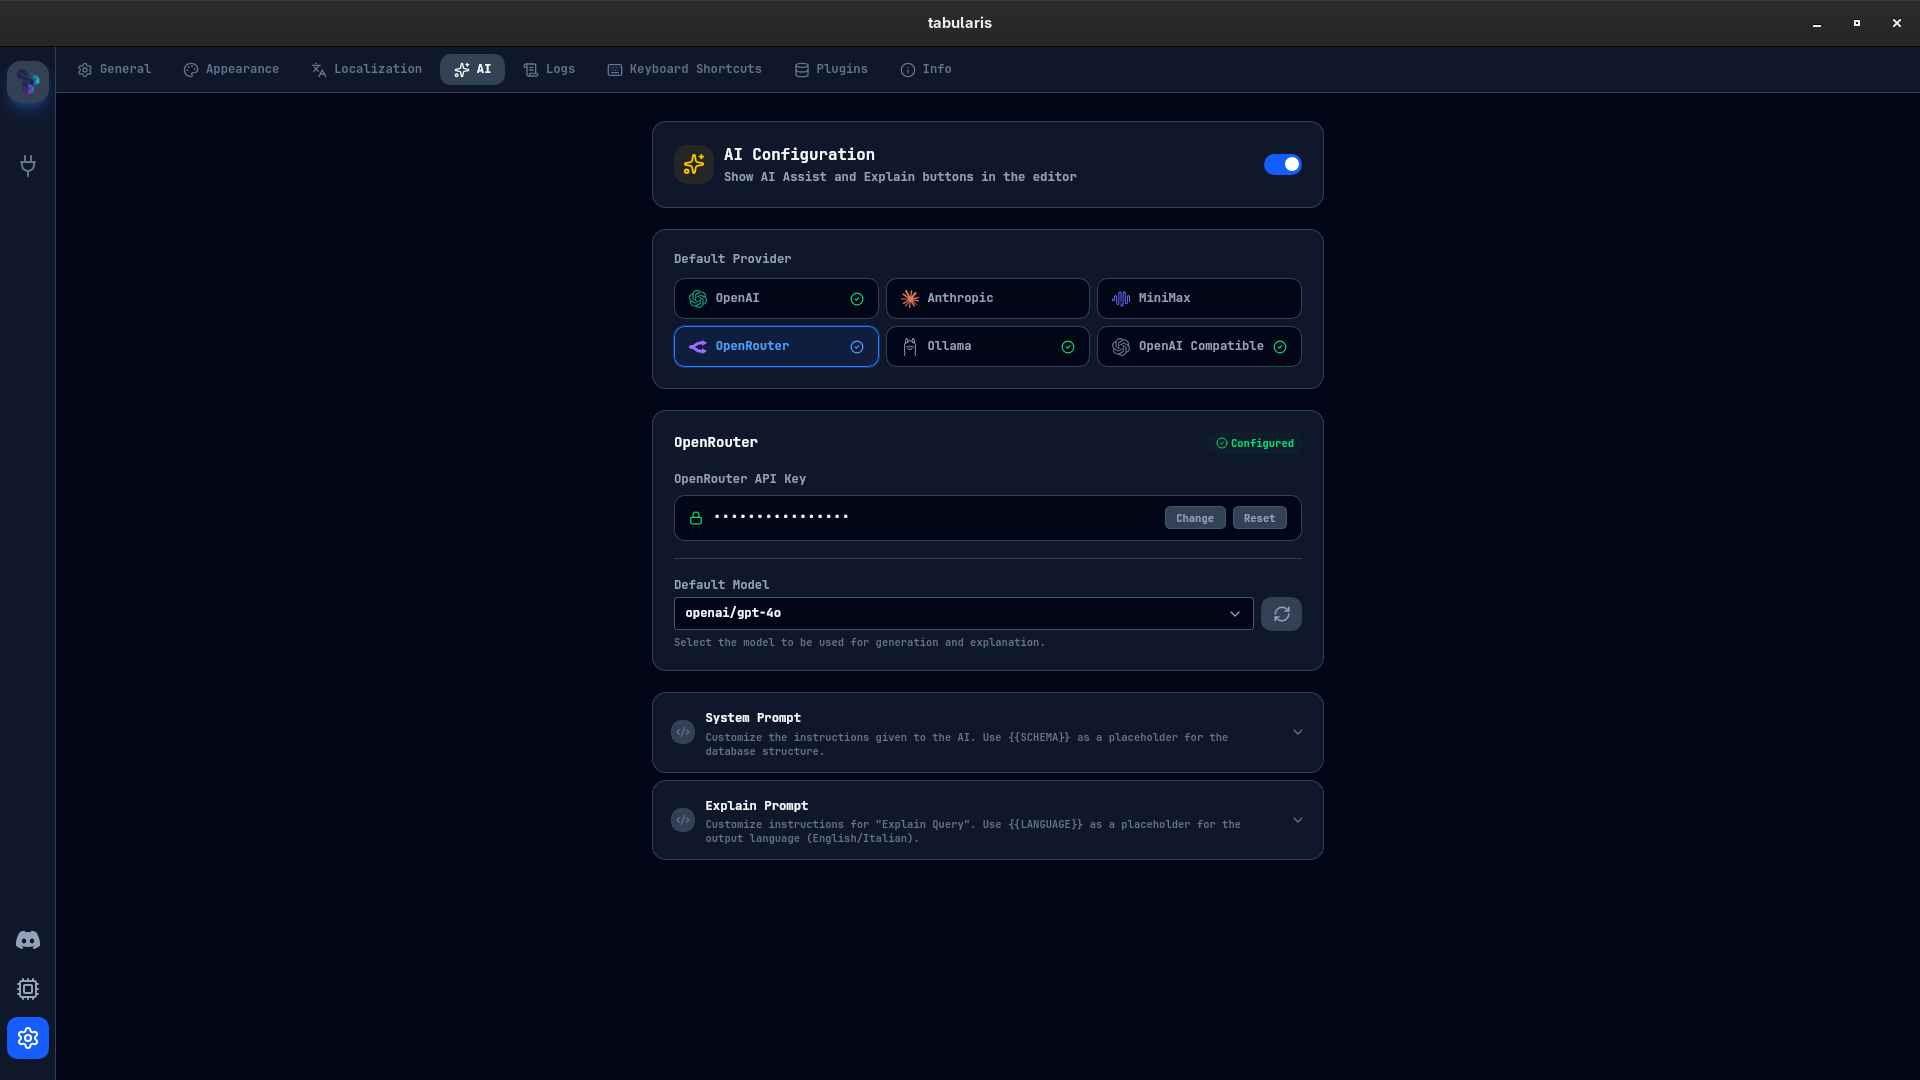
Task: Click the AI sparkle icon in AI Configuration
Action: point(693,164)
